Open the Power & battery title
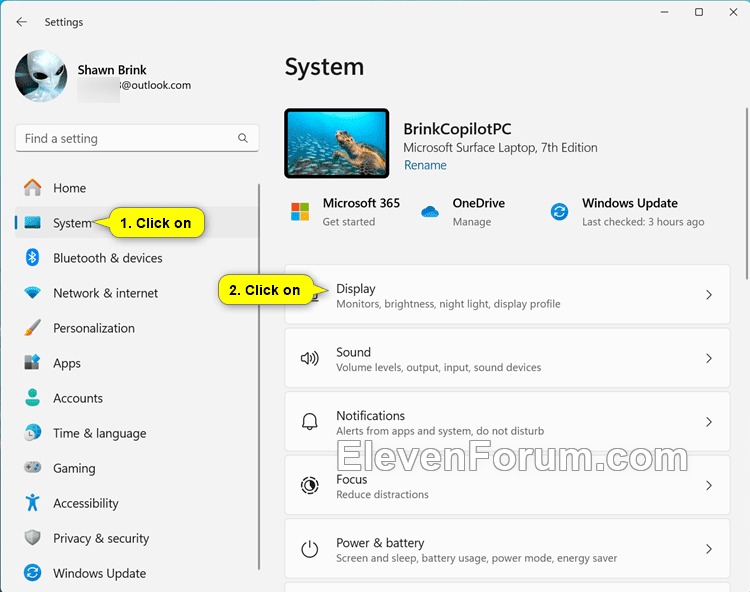The height and width of the screenshot is (592, 750). tap(380, 543)
